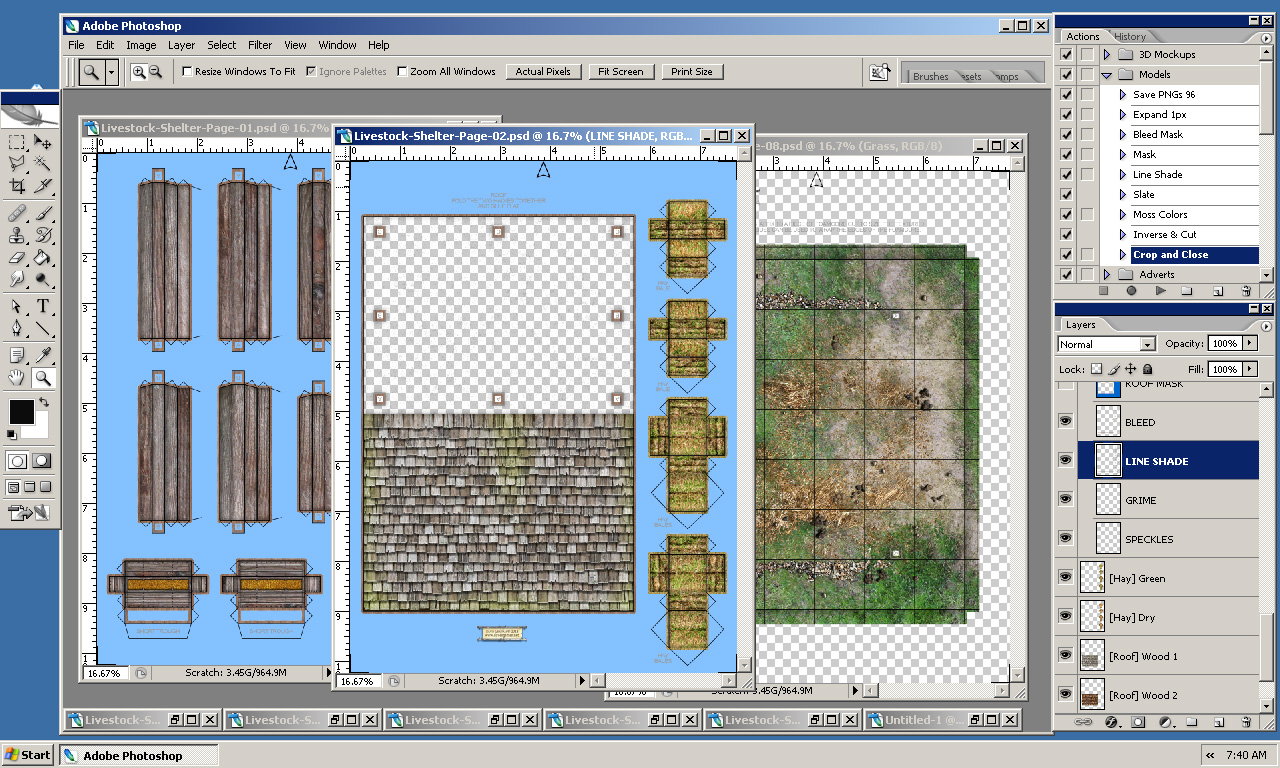Switch to Quick Mask mode

(42, 461)
